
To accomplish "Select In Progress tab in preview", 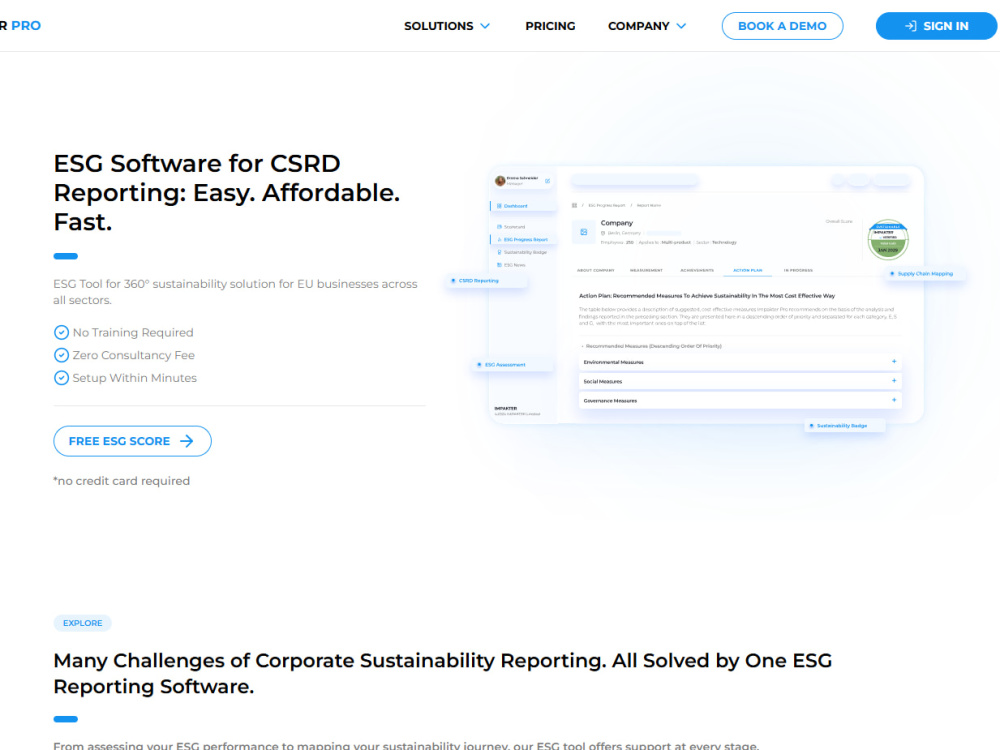I will coord(798,270).
